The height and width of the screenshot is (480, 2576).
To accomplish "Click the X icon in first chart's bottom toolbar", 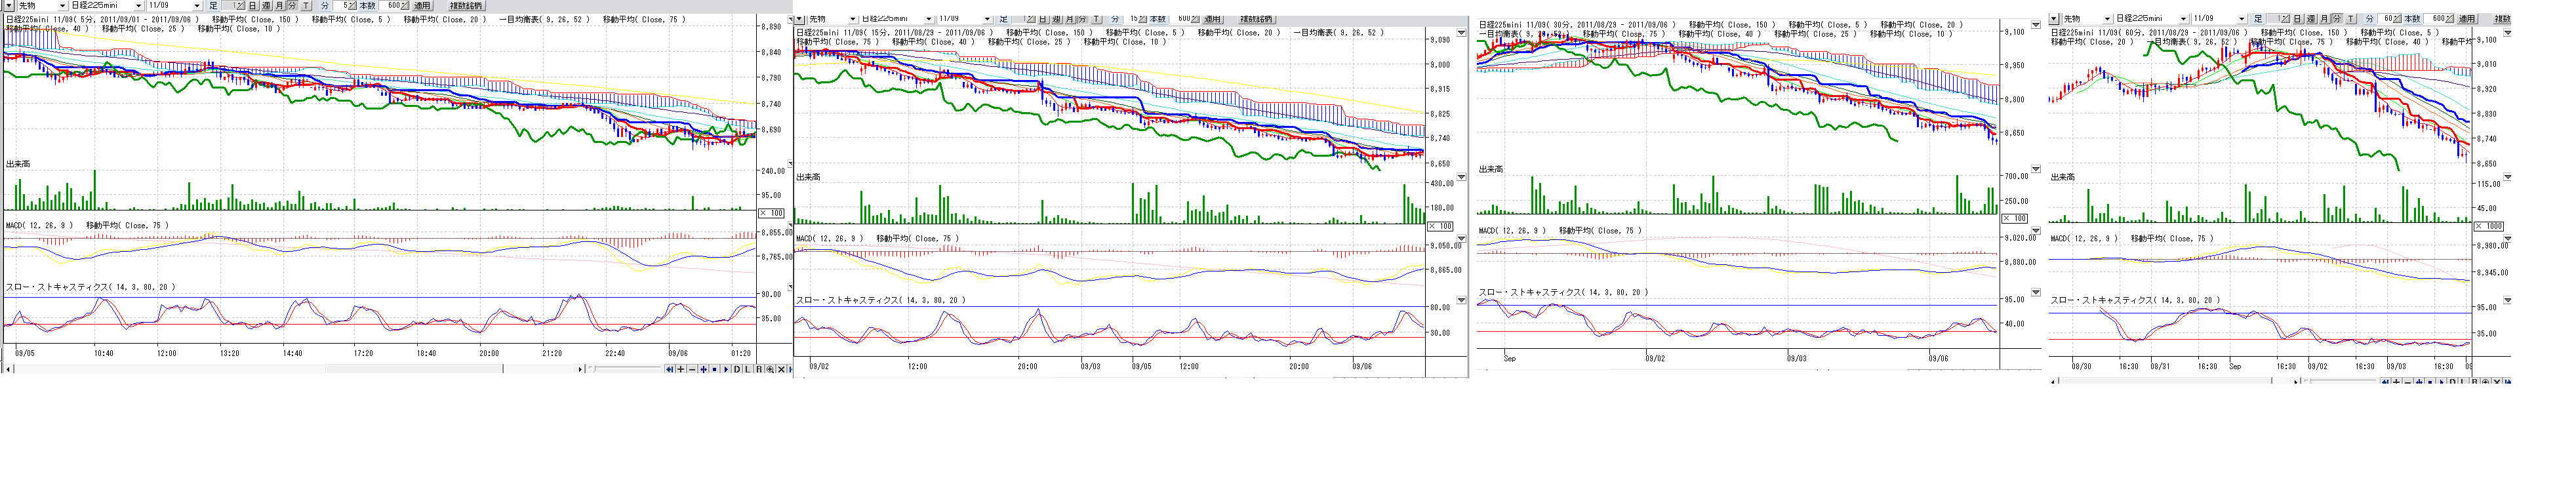I will click(781, 369).
